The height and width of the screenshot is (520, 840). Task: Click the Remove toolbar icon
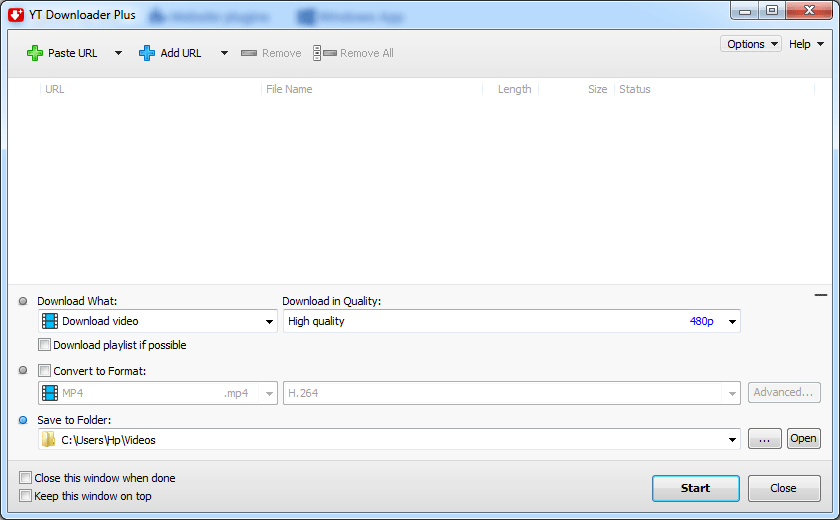click(x=249, y=53)
